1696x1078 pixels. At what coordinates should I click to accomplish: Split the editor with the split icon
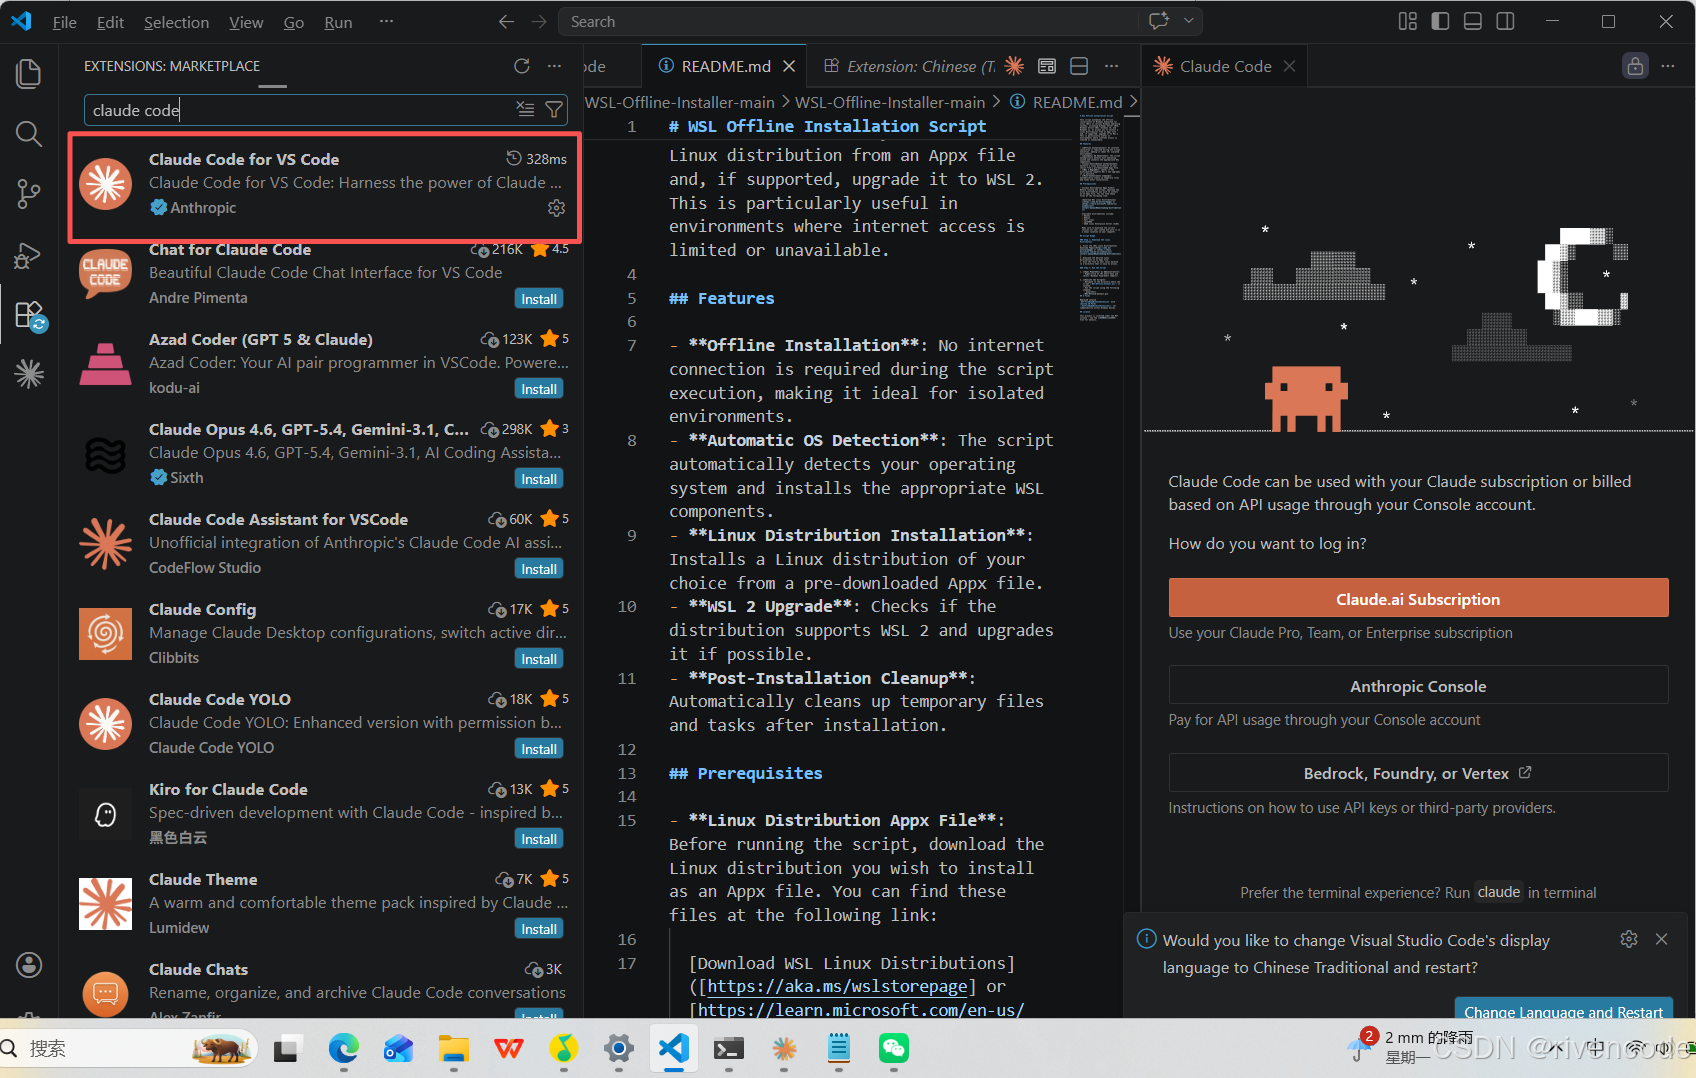[1079, 66]
